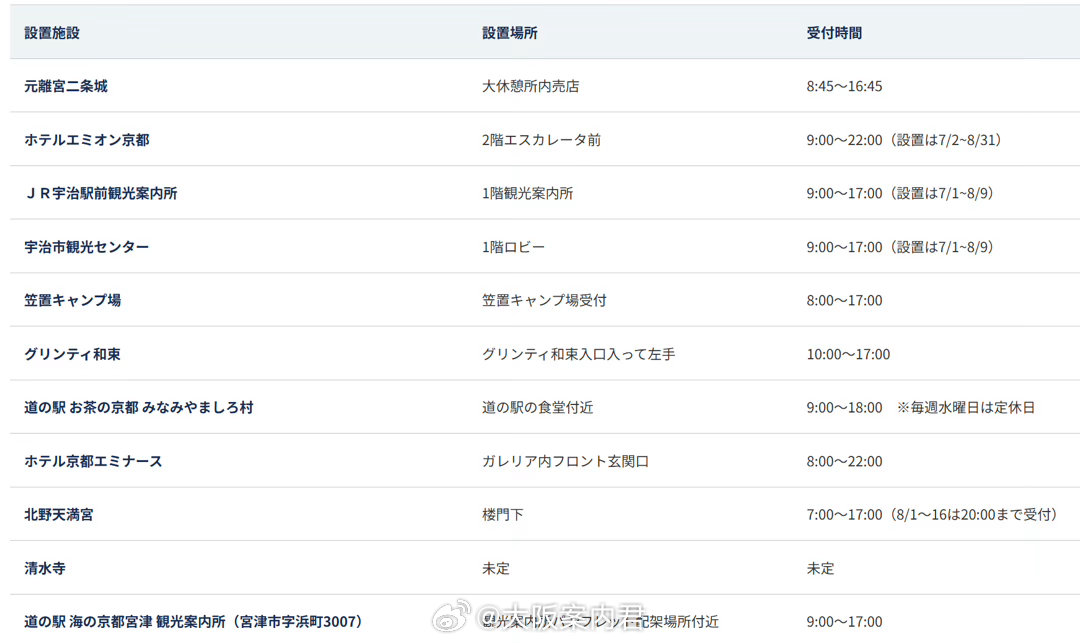The height and width of the screenshot is (643, 1080).
Task: Select the 元離宮二条城 facility name
Action: click(x=65, y=86)
